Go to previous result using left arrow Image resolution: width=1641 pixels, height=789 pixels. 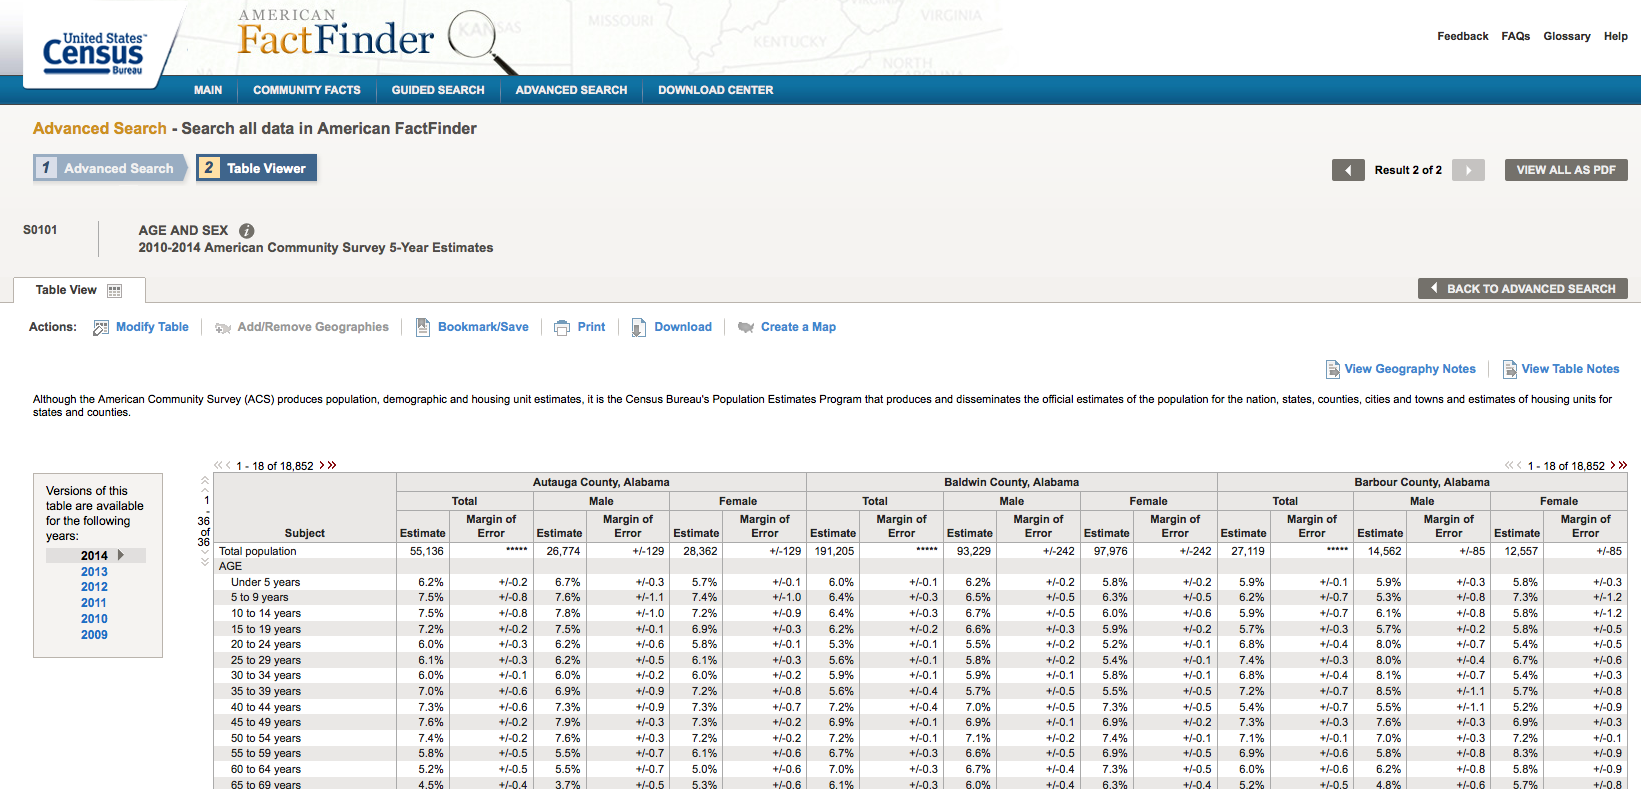pyautogui.click(x=1348, y=170)
